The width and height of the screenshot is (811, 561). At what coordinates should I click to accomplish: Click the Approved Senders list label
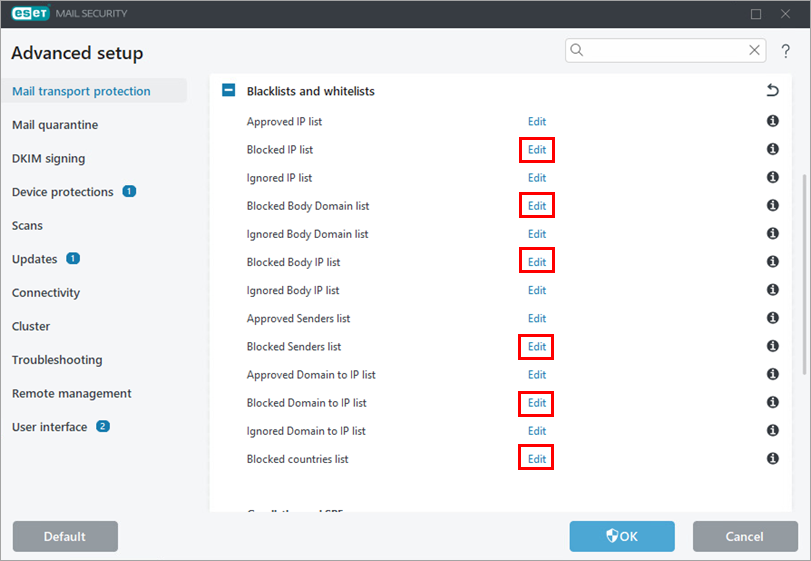click(x=298, y=319)
